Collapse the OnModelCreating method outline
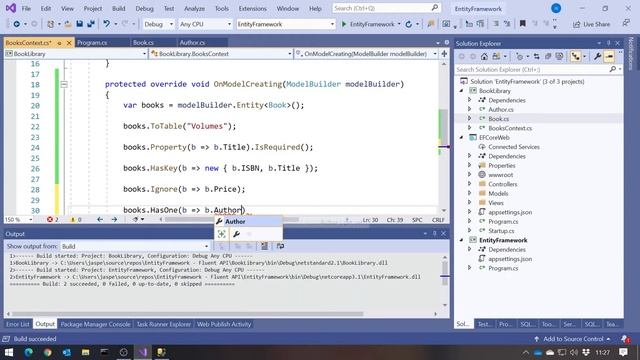Screen dimensions: 640x360 (x=64, y=84)
